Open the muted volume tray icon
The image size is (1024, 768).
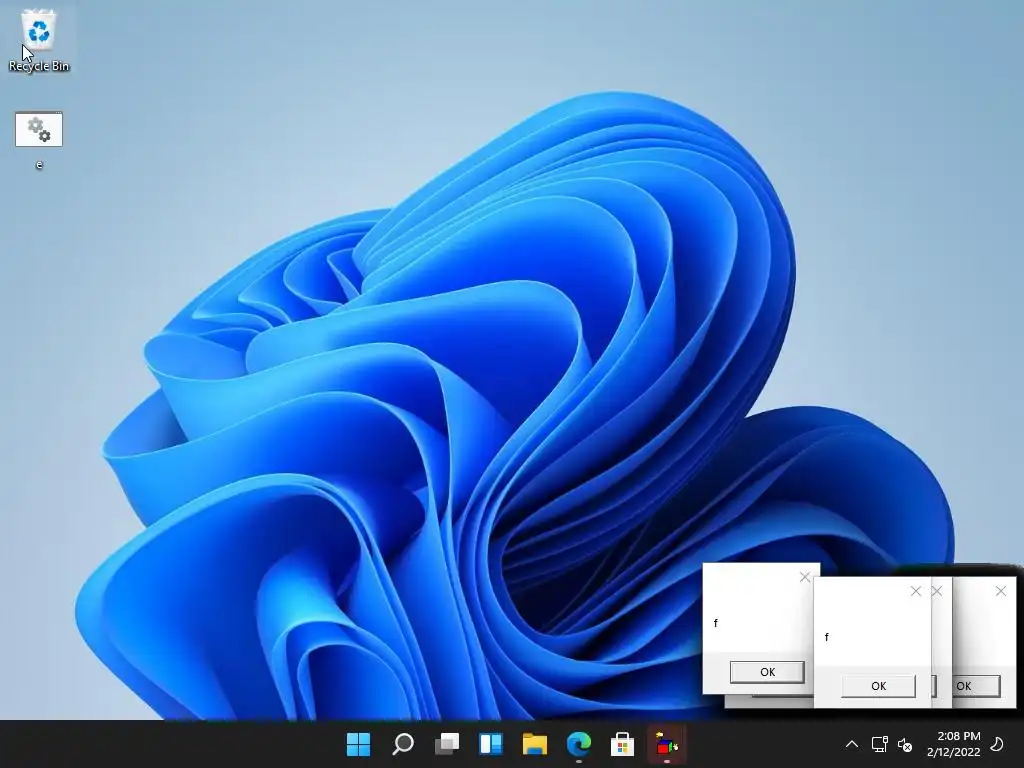[x=905, y=744]
